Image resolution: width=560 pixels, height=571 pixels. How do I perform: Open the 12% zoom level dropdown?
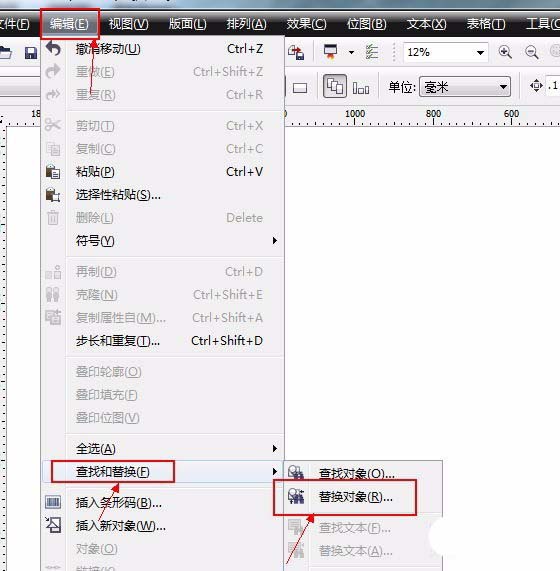click(446, 52)
